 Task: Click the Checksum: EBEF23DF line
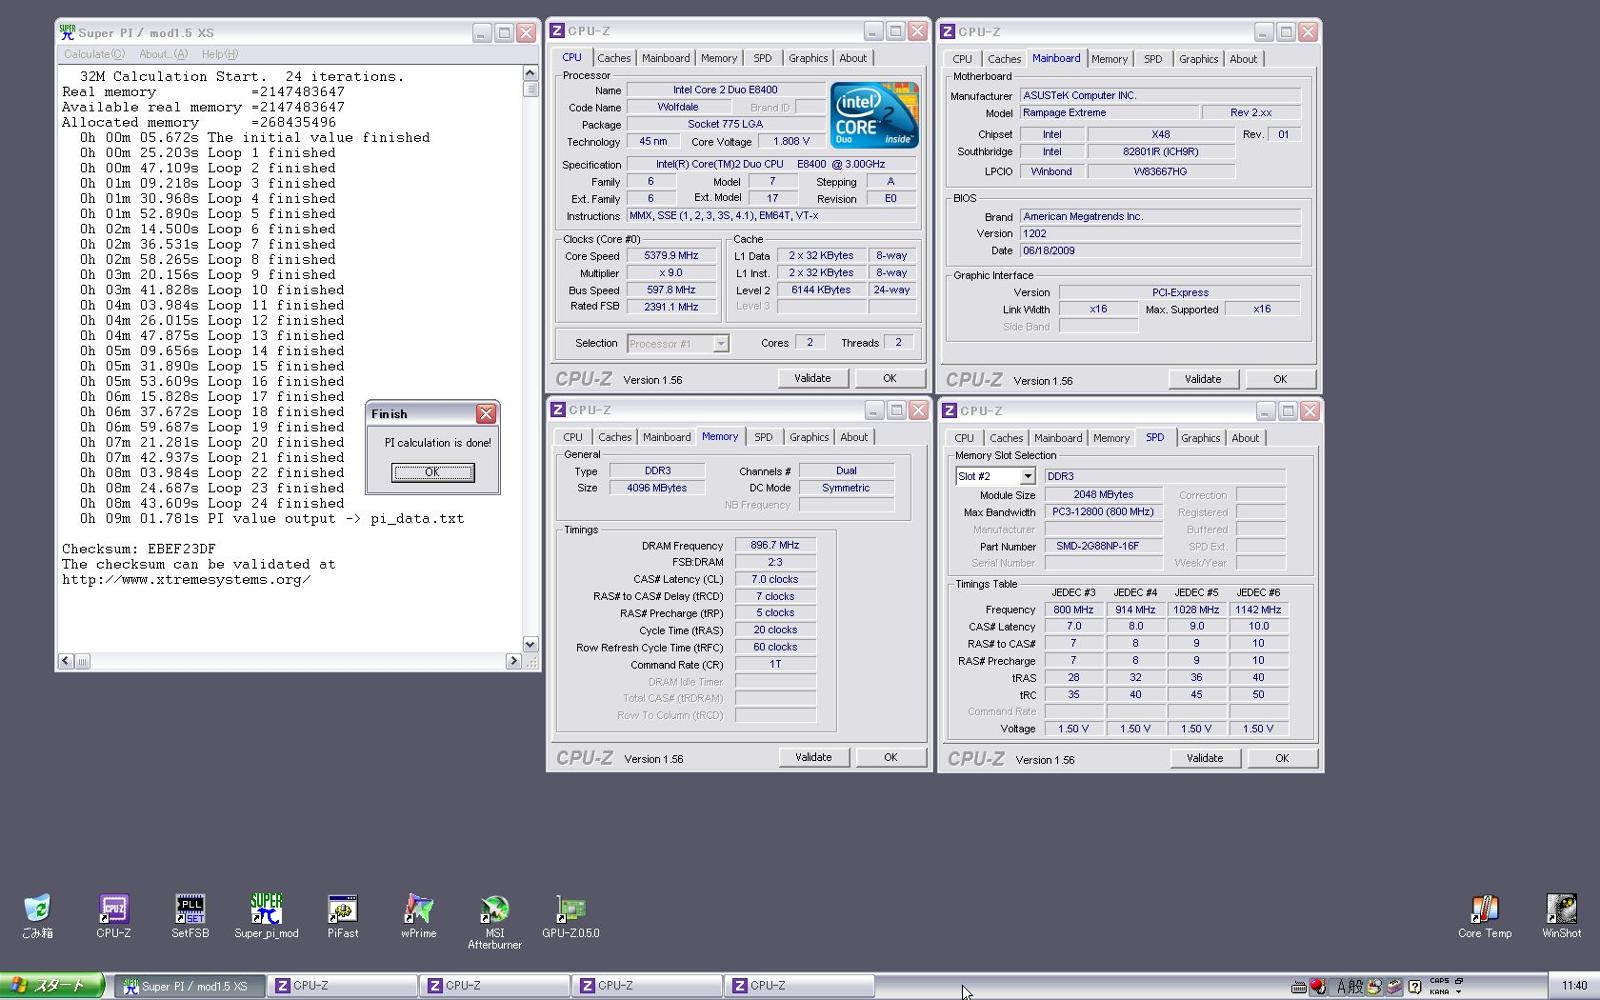[139, 549]
